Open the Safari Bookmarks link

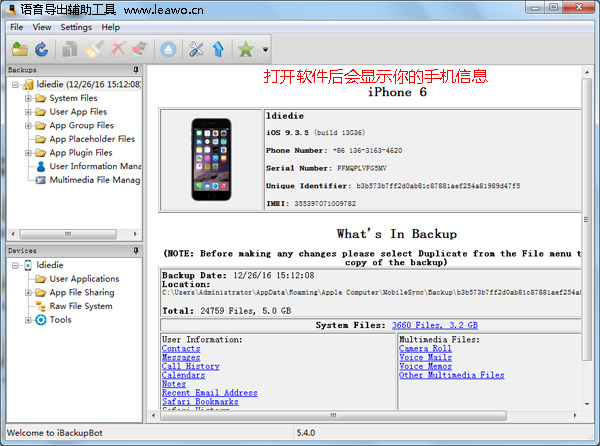[x=200, y=402]
